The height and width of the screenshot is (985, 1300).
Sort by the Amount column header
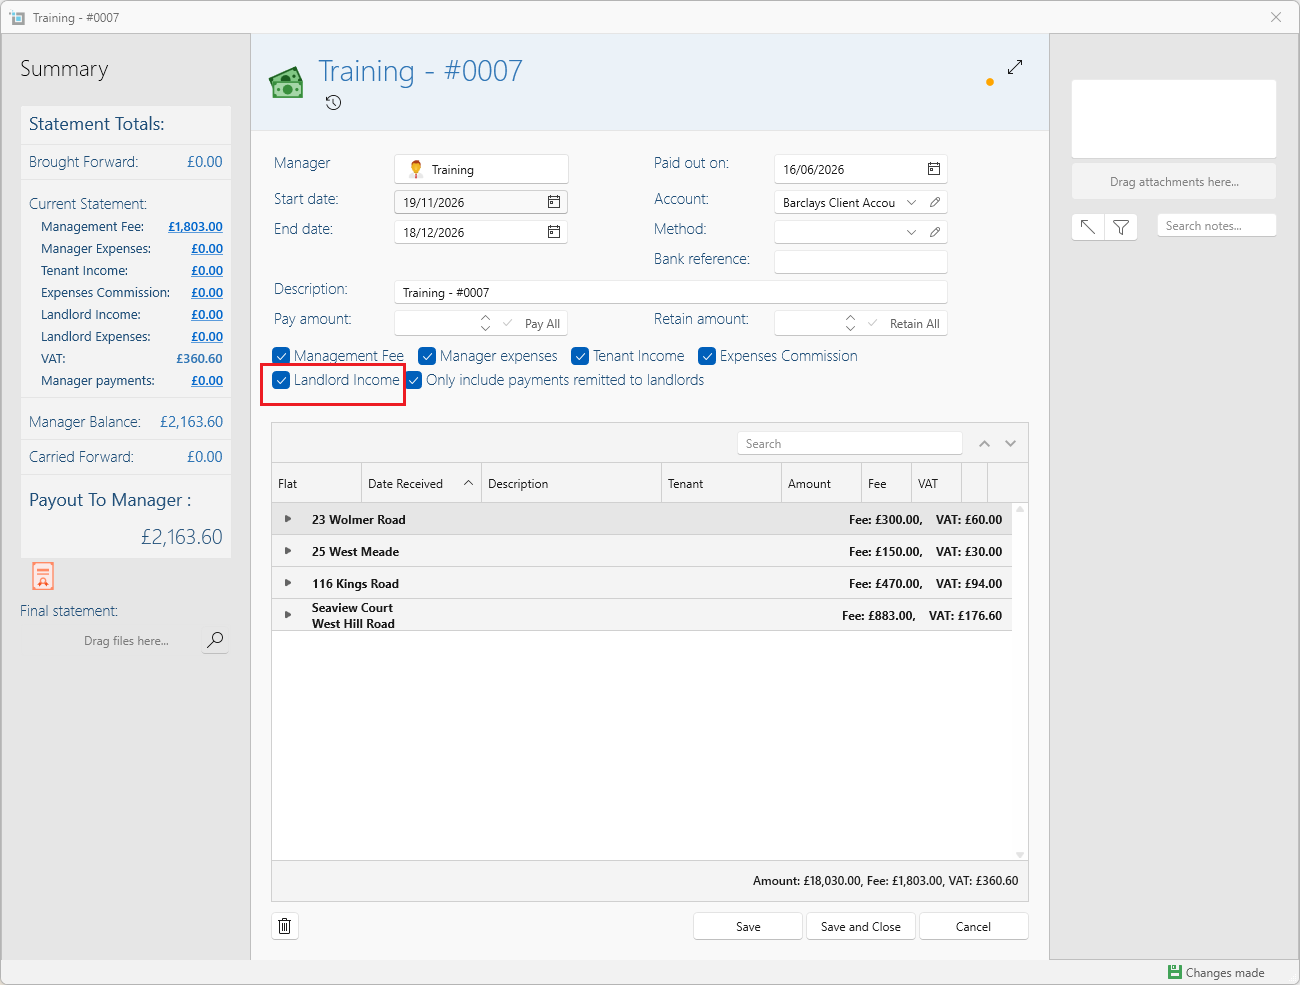pos(821,483)
